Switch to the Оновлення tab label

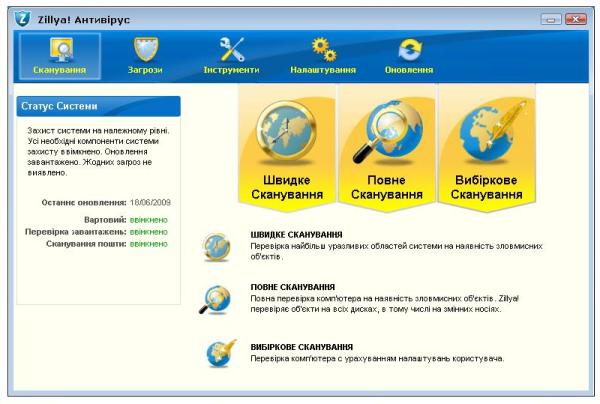tap(409, 70)
